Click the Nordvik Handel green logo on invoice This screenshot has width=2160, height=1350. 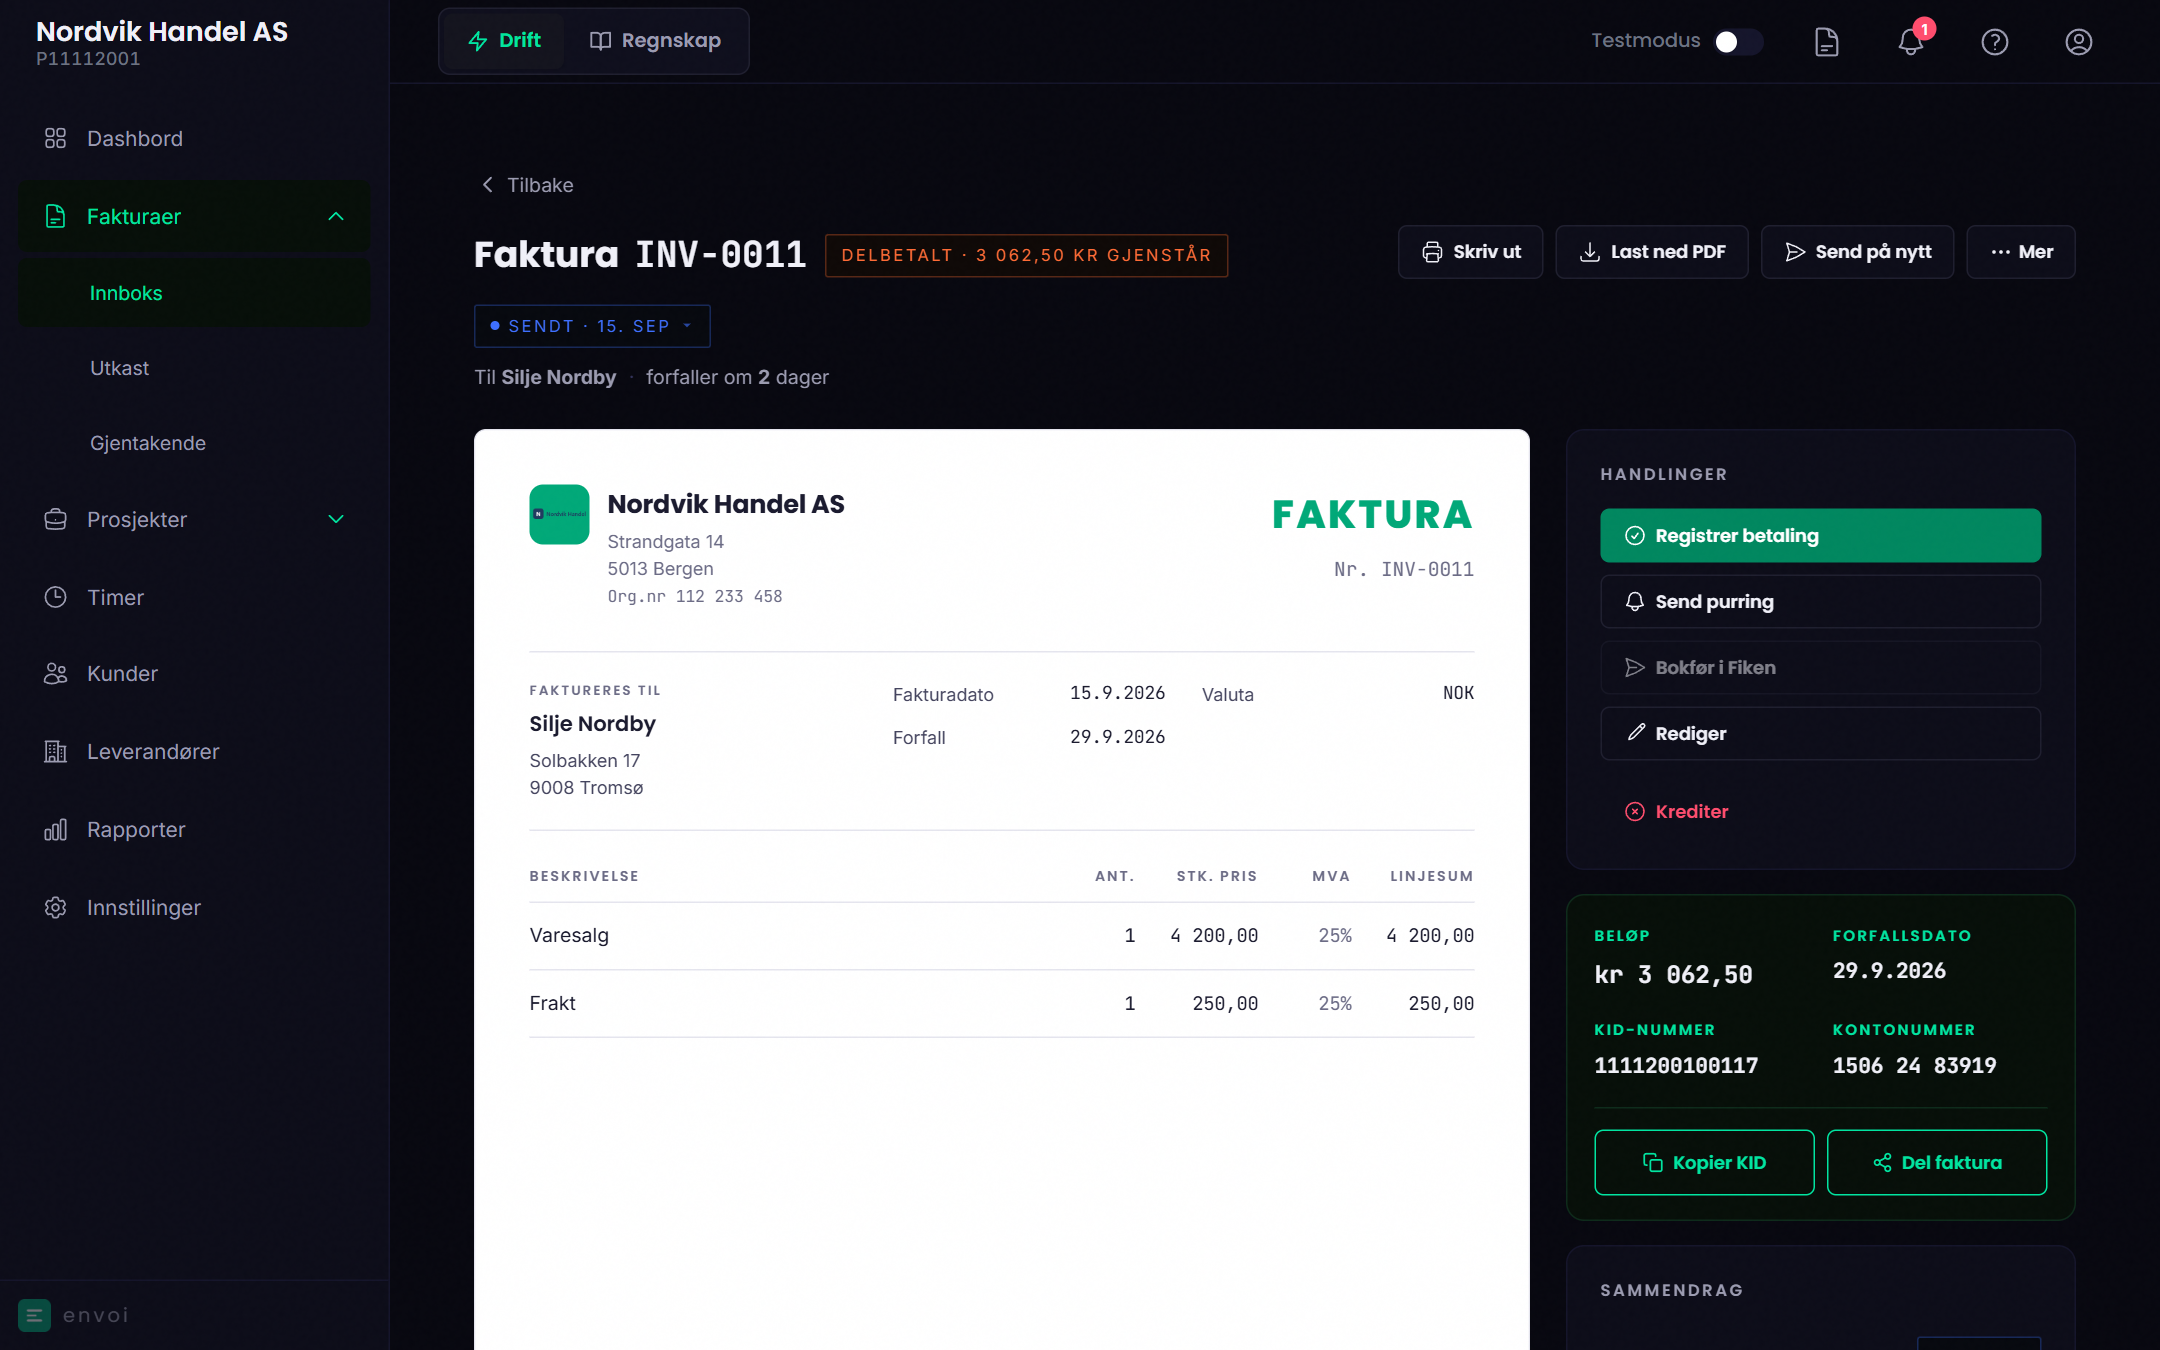tap(559, 514)
